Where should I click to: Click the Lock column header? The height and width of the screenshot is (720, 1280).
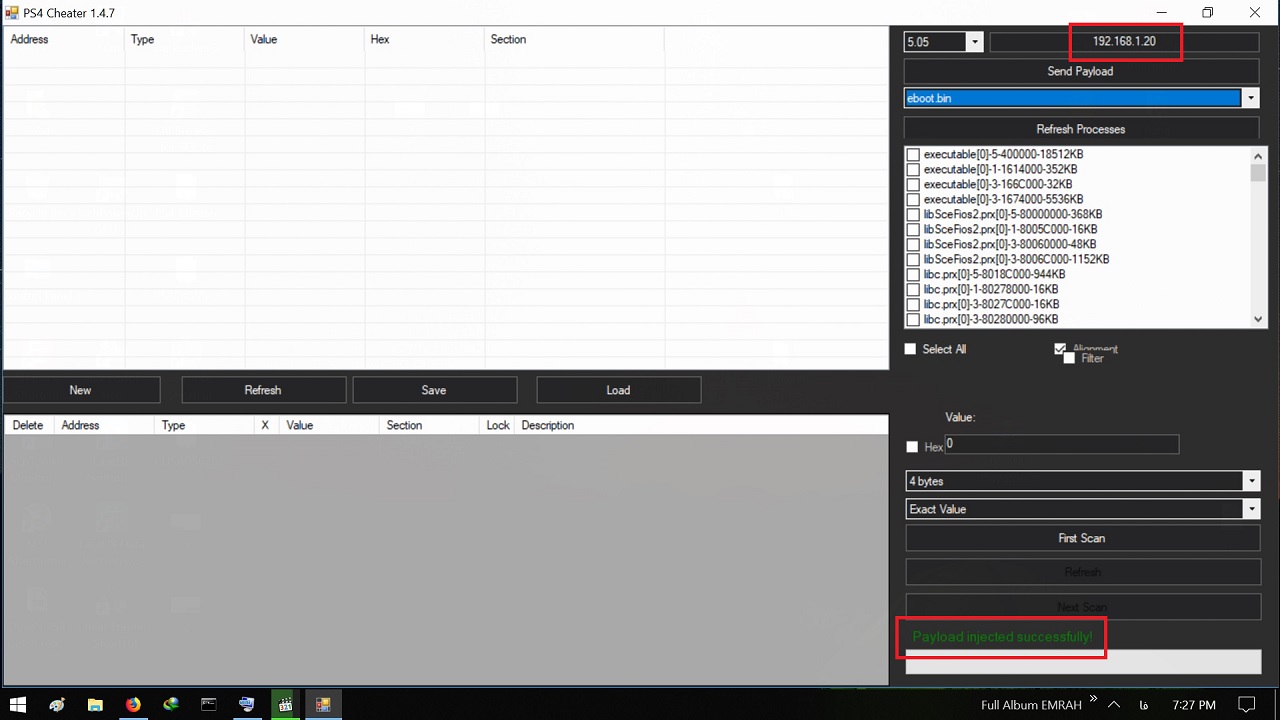coord(498,425)
